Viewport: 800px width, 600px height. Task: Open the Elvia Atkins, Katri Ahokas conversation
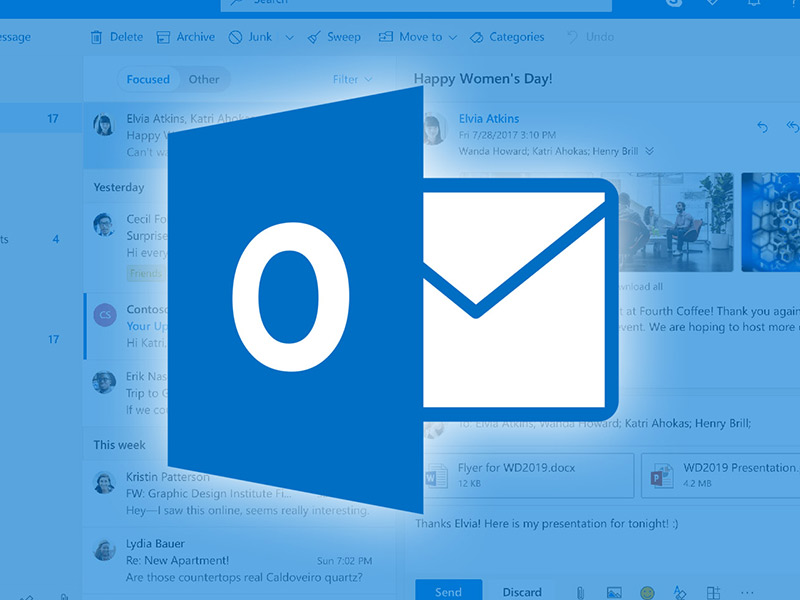(240, 135)
